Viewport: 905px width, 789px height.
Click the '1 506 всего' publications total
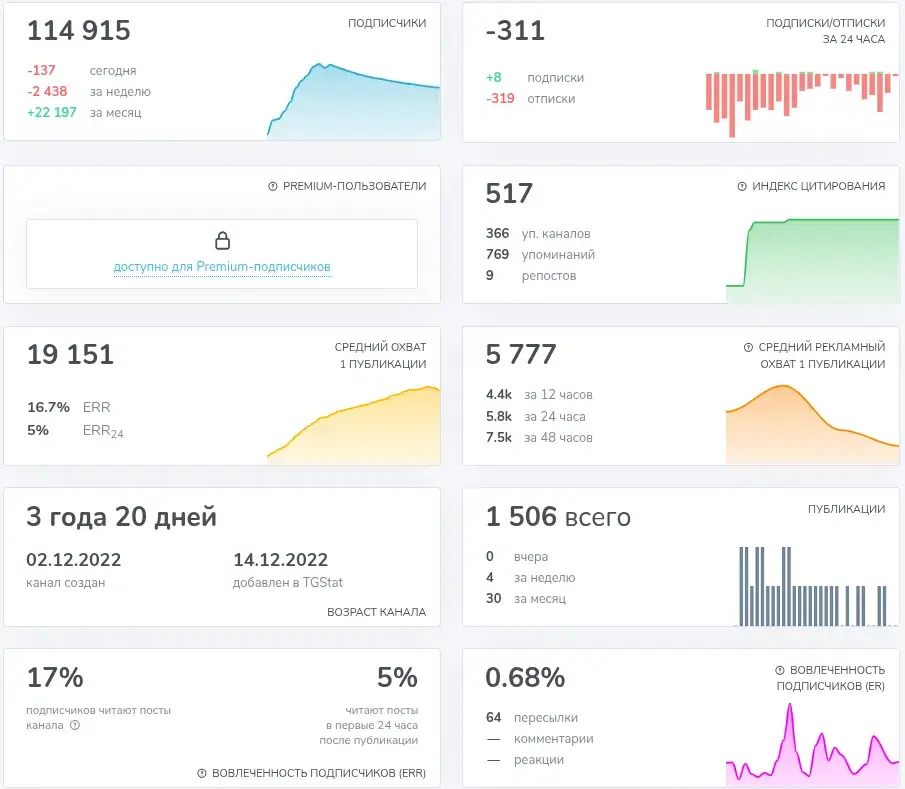coord(558,517)
